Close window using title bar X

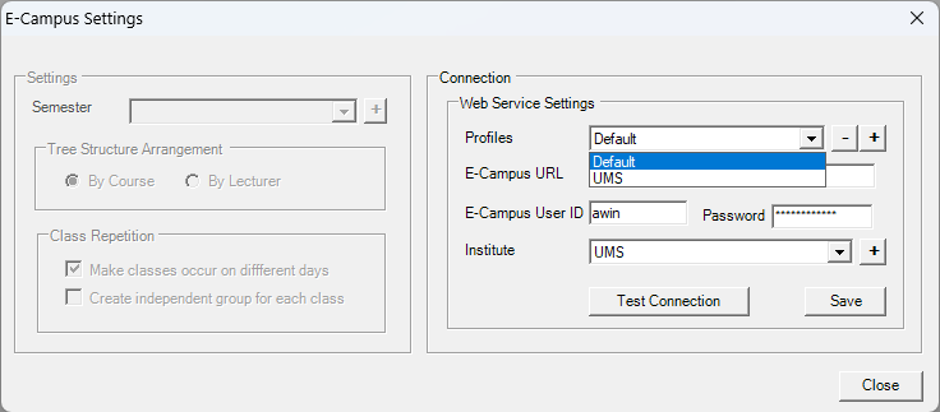point(917,19)
